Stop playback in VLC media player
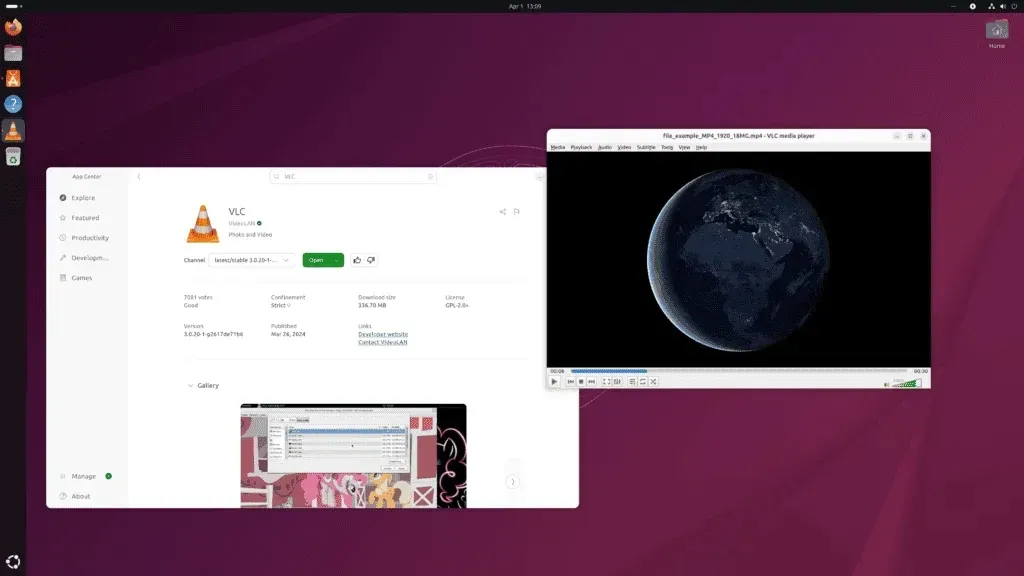The image size is (1024, 576). tap(581, 381)
